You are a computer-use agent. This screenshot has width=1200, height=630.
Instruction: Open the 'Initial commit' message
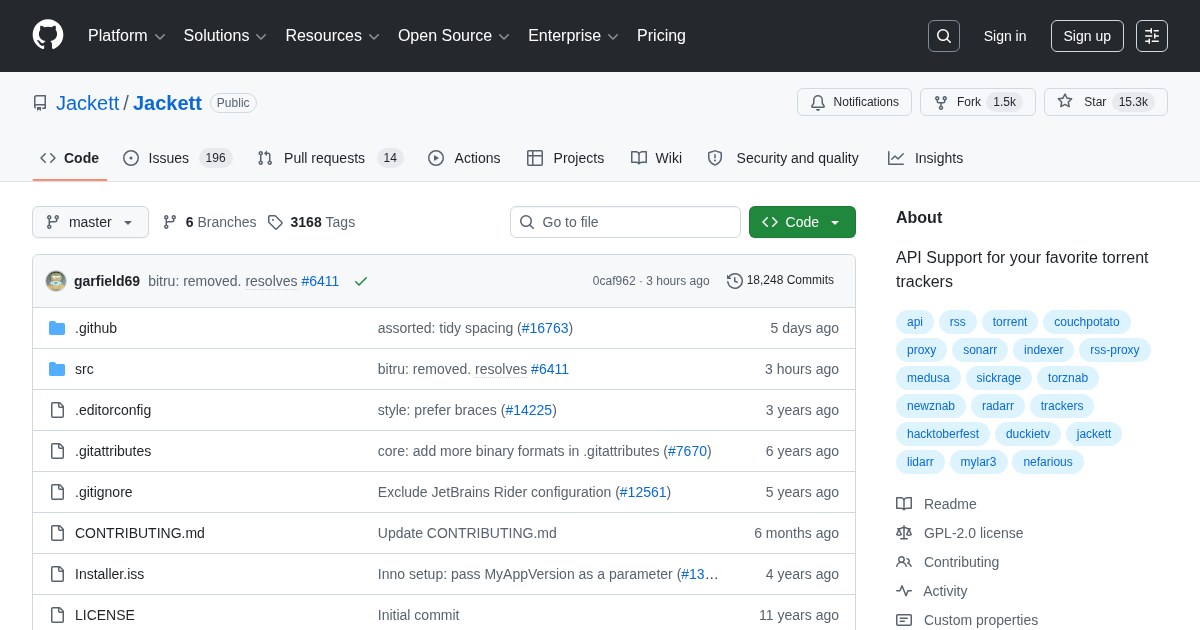(419, 615)
